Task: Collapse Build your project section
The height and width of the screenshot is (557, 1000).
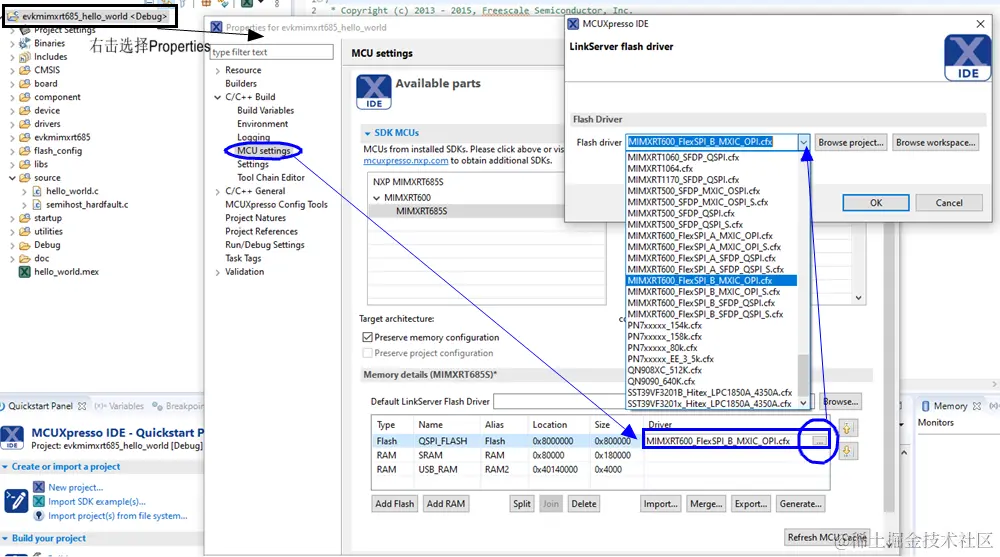Action: click(5, 538)
